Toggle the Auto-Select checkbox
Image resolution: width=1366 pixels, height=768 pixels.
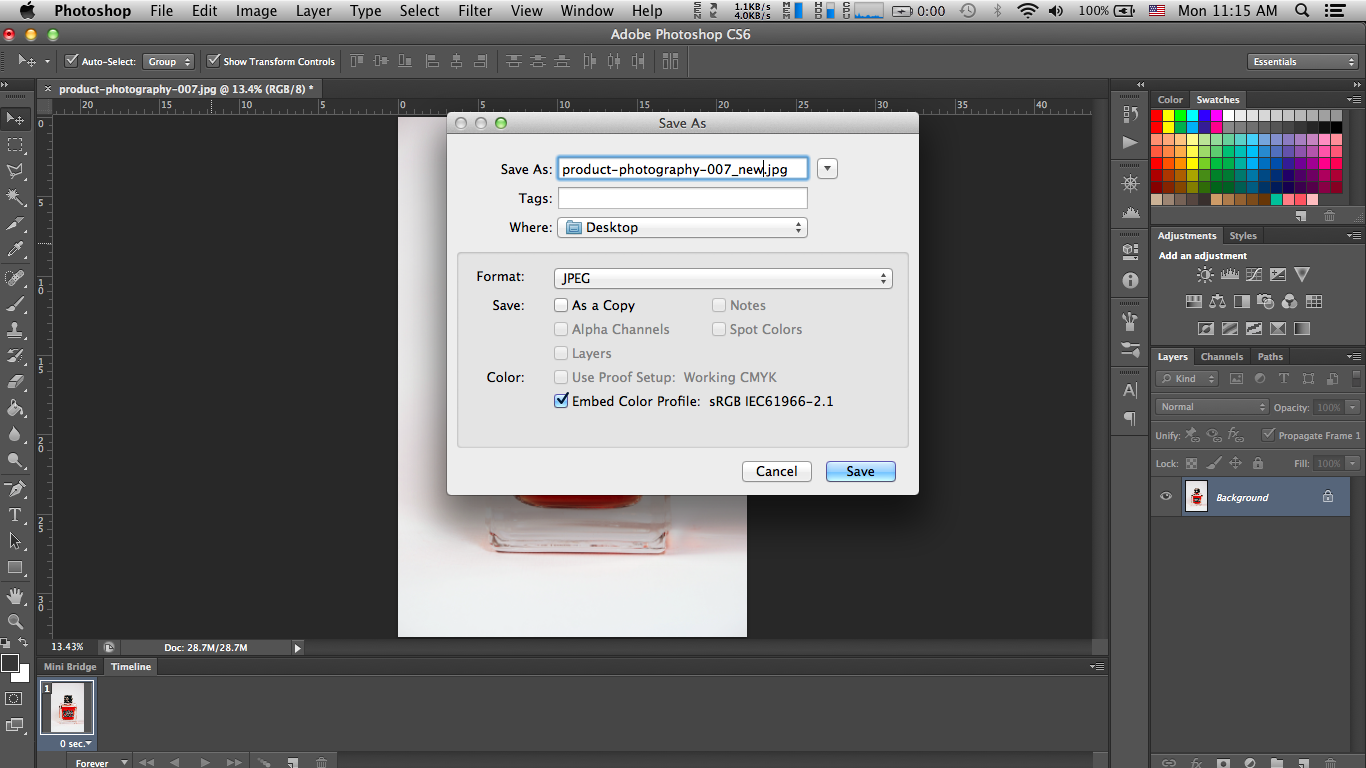[71, 61]
